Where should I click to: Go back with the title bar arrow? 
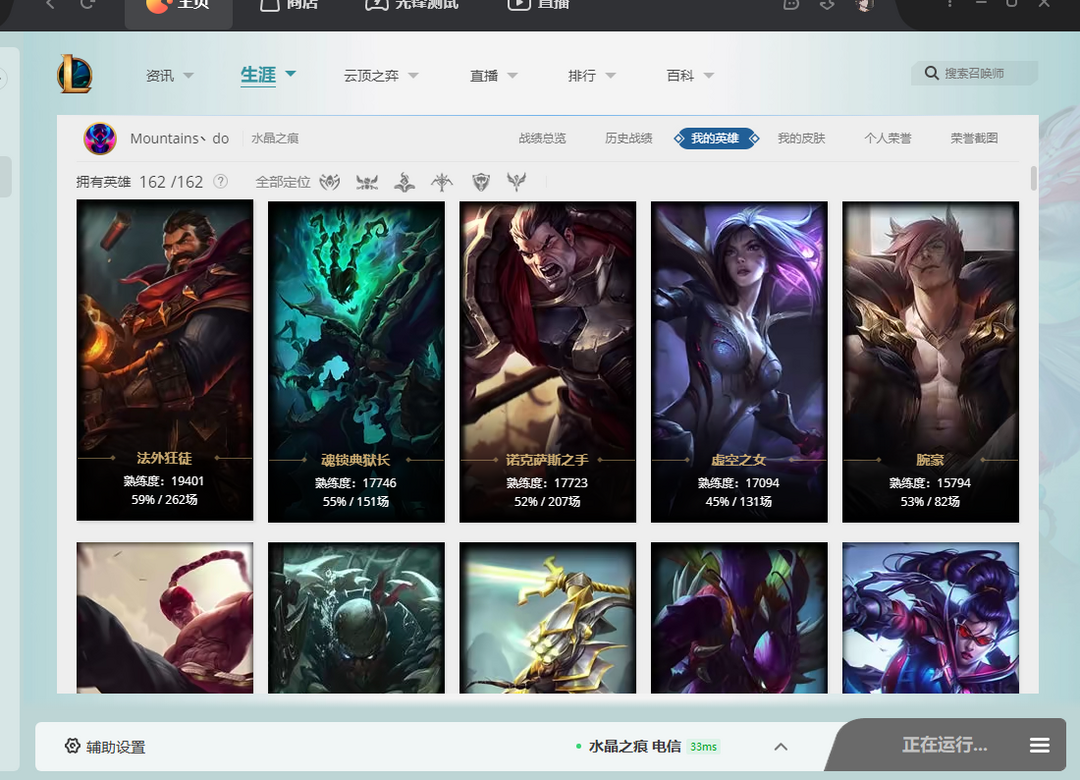coord(50,4)
